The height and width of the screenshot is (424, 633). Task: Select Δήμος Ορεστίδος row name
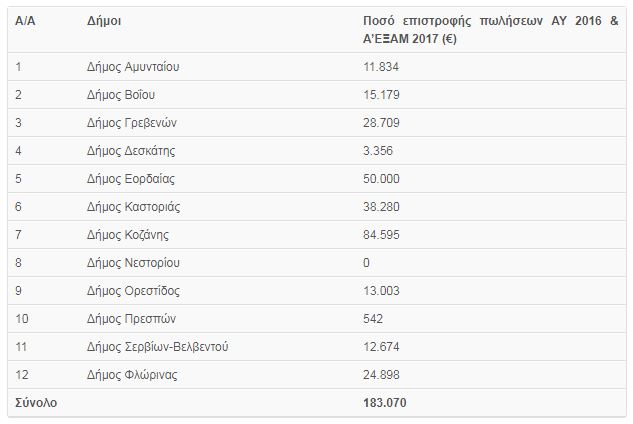pos(133,291)
